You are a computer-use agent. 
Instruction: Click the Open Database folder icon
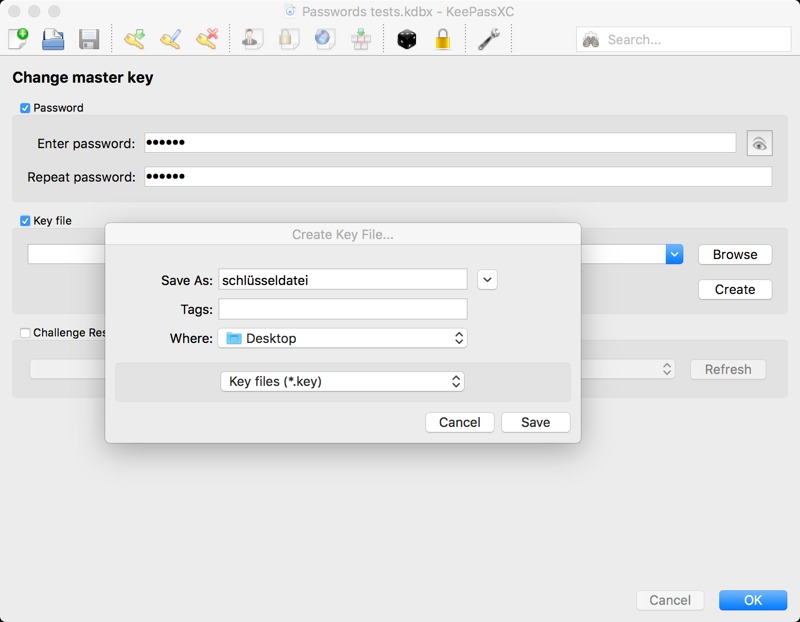[x=53, y=39]
